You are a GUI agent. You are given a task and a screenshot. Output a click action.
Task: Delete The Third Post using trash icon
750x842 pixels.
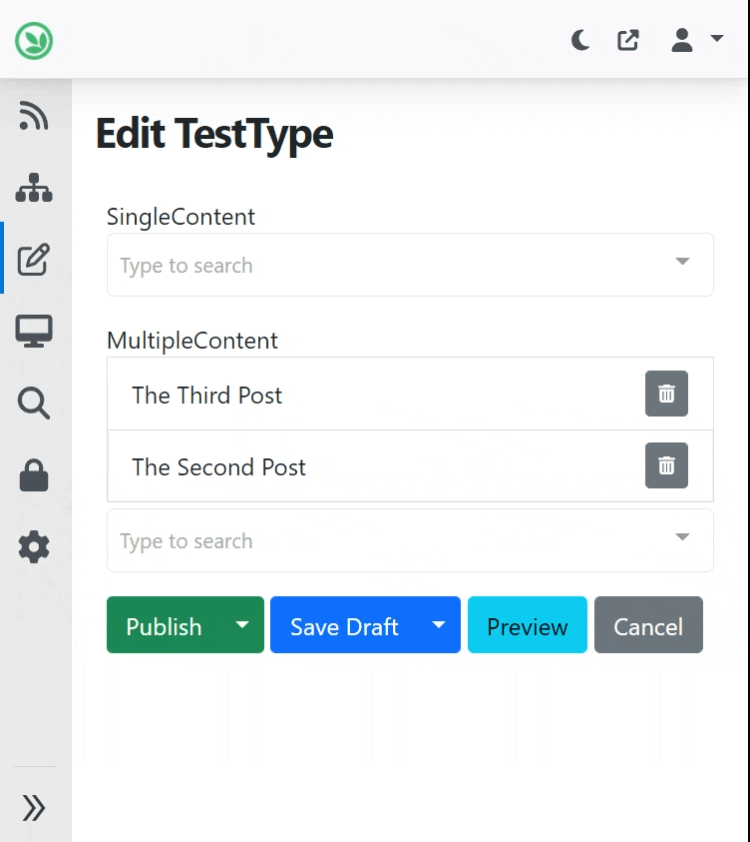pyautogui.click(x=667, y=394)
